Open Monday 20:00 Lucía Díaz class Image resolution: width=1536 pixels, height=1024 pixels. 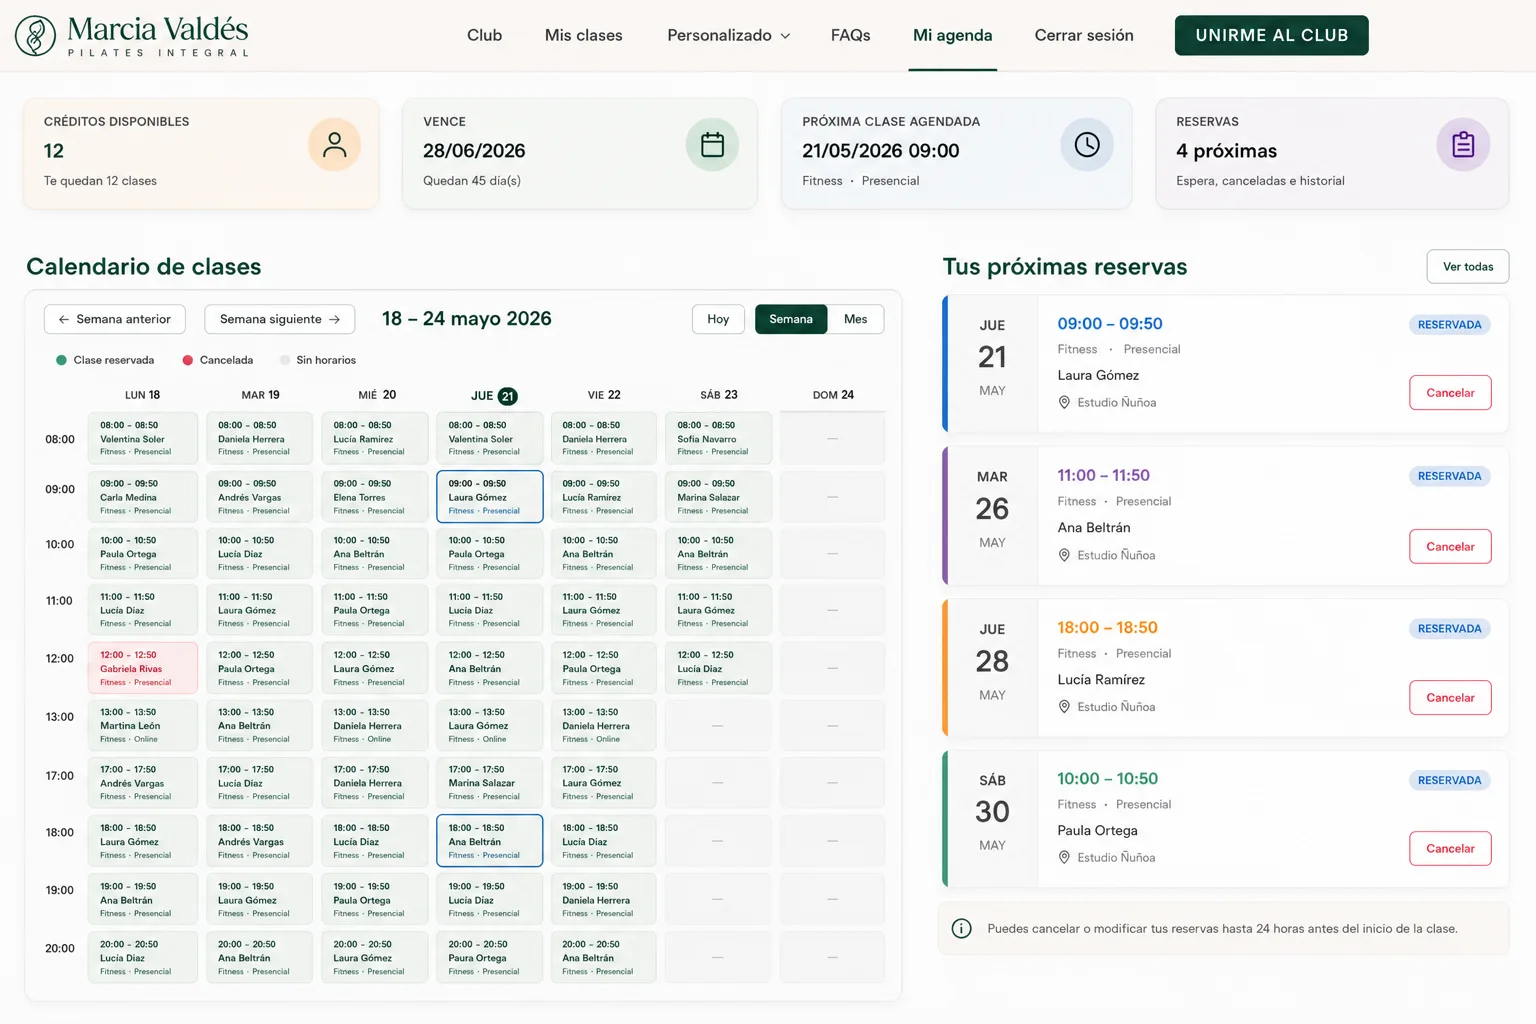[143, 957]
